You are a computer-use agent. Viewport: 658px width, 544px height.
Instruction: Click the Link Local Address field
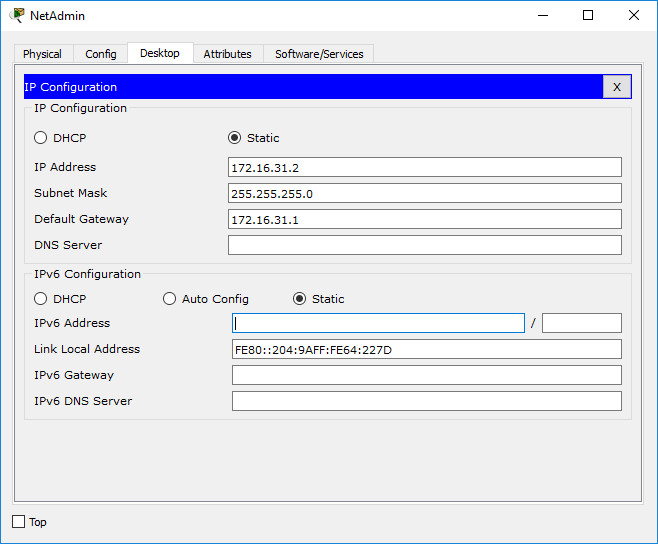click(427, 349)
